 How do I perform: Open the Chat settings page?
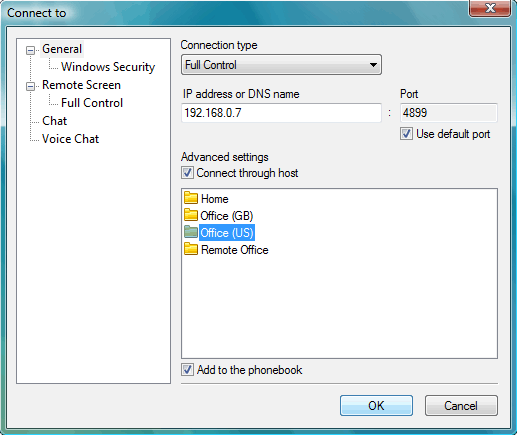tap(54, 121)
